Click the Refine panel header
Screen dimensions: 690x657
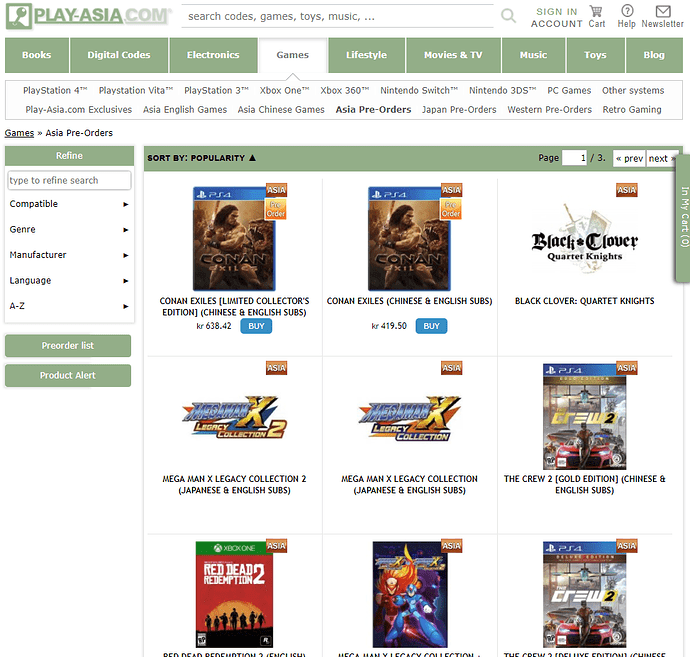tap(70, 156)
